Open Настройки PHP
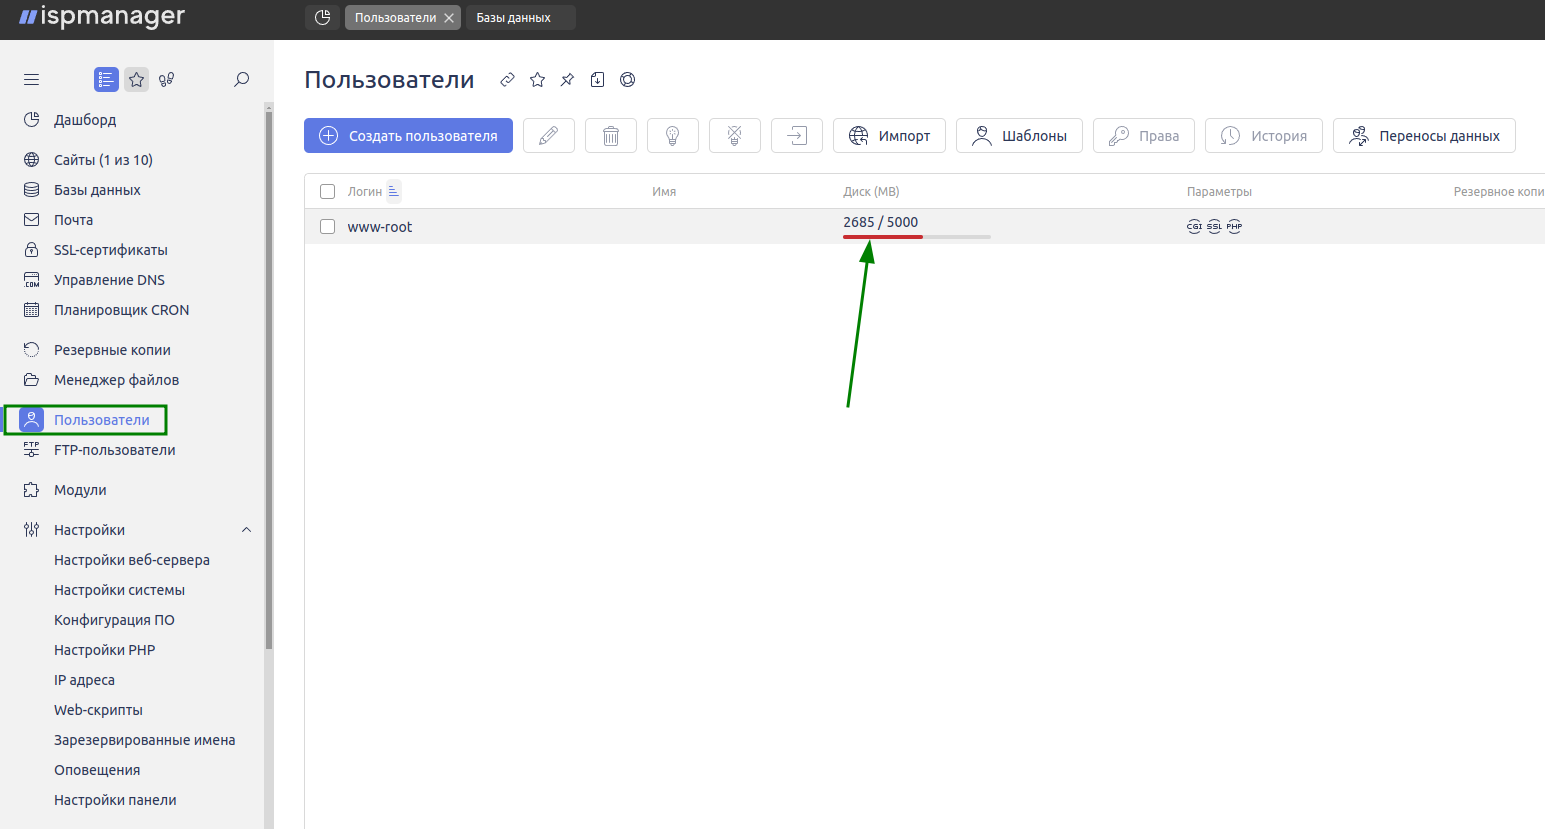Viewport: 1545px width, 829px height. (x=104, y=650)
